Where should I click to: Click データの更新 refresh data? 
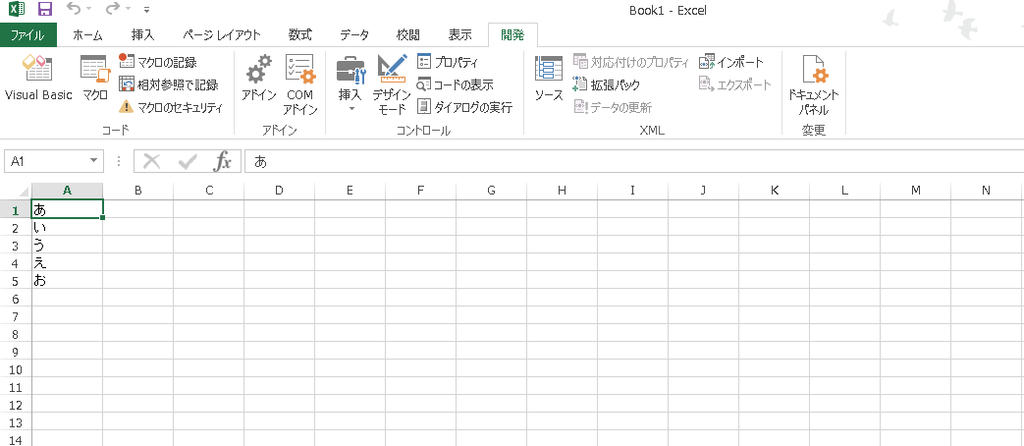click(x=613, y=107)
